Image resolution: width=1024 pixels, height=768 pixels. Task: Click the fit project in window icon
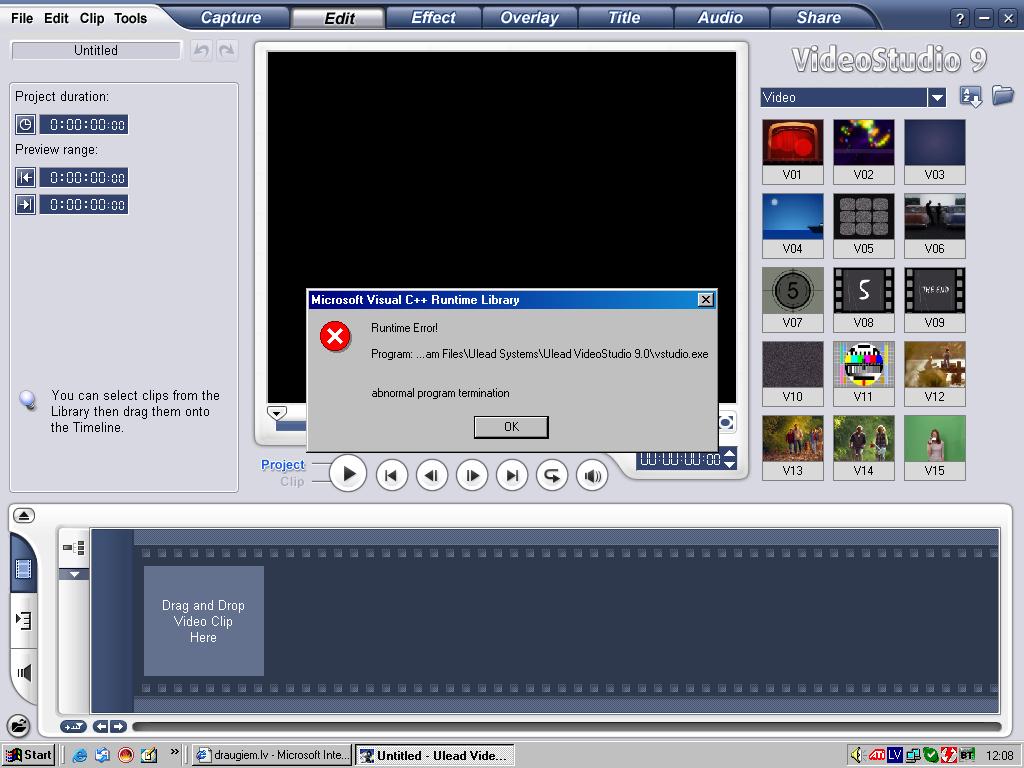pos(73,726)
